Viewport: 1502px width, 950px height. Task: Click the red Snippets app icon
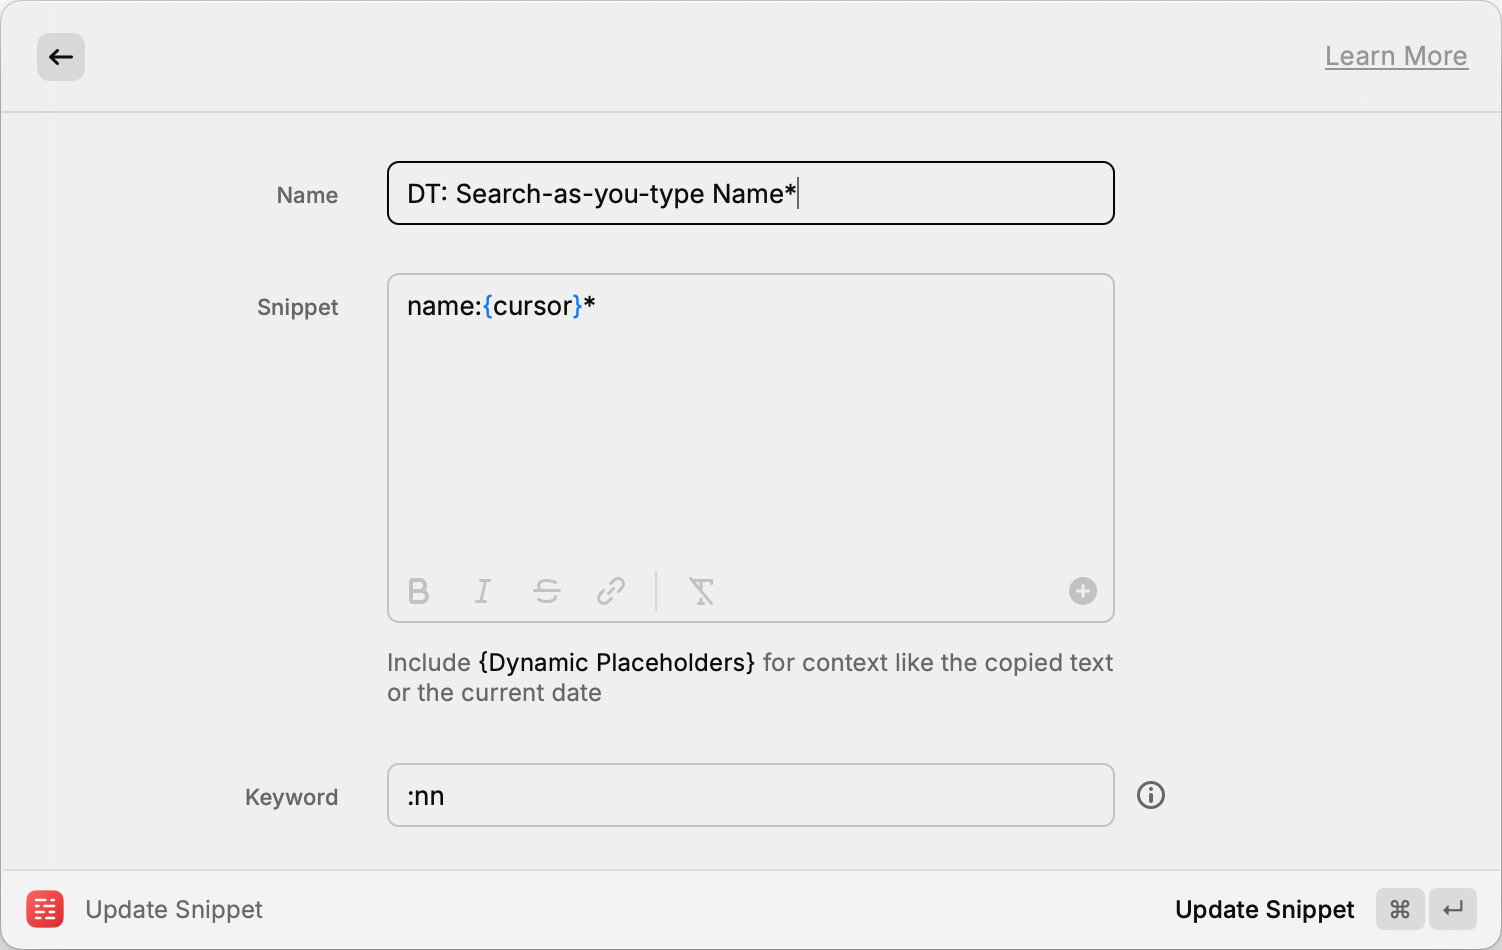[x=45, y=909]
